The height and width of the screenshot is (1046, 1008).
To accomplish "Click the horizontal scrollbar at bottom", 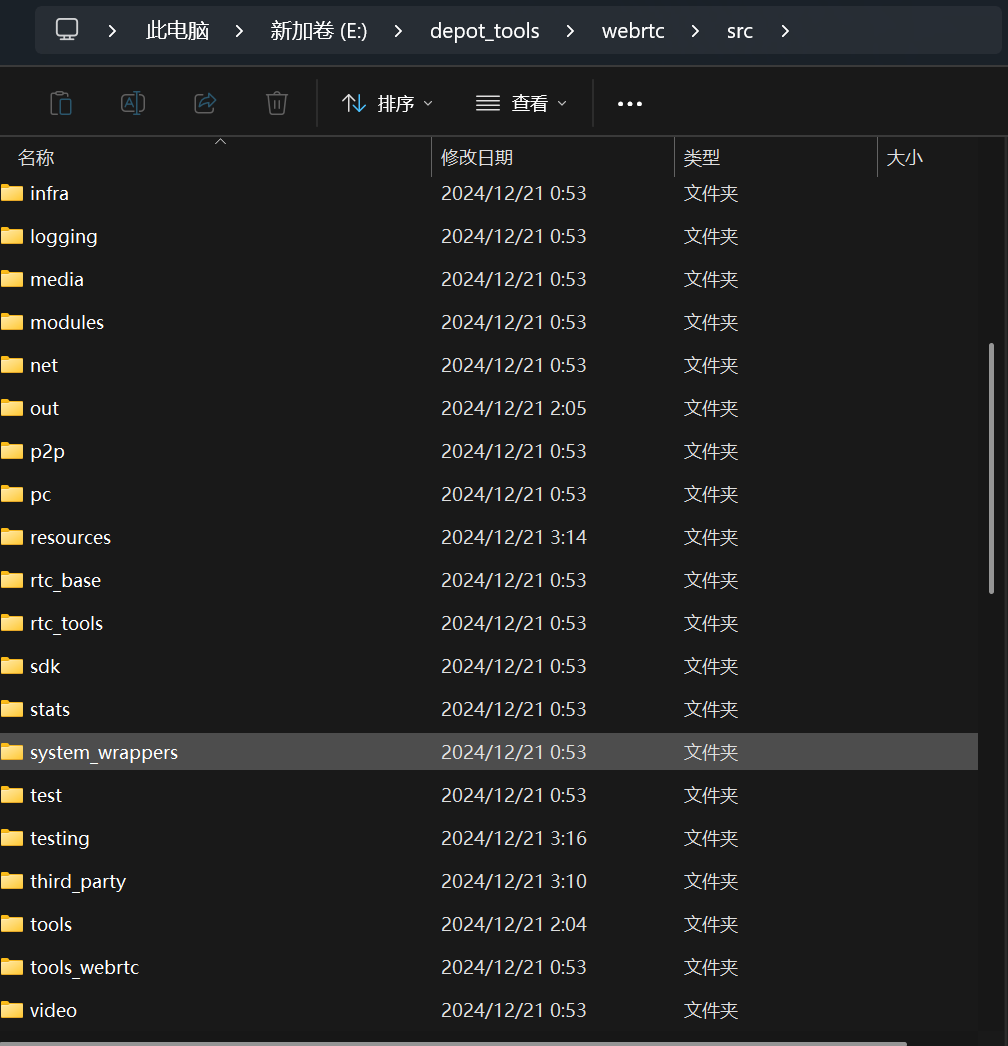I will click(454, 1043).
